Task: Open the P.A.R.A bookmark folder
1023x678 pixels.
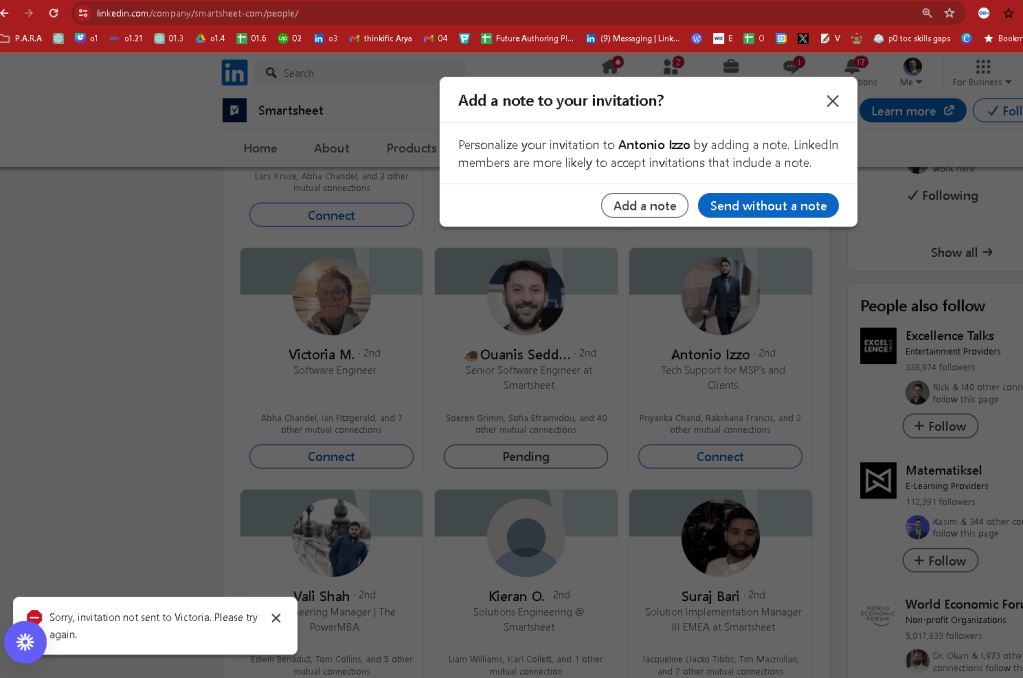Action: [x=21, y=39]
